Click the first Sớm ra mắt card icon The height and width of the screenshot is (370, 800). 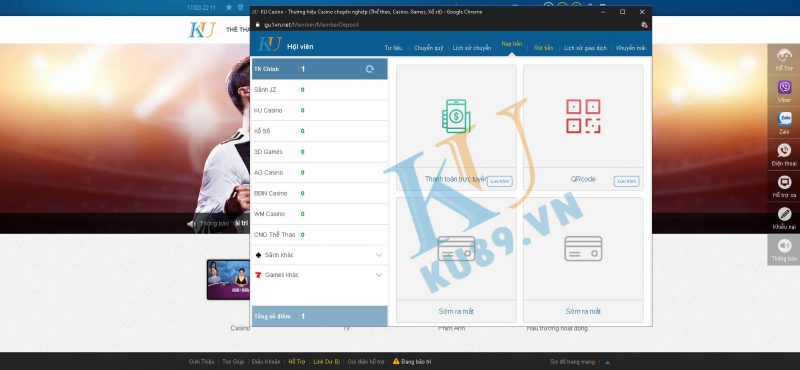coord(456,249)
